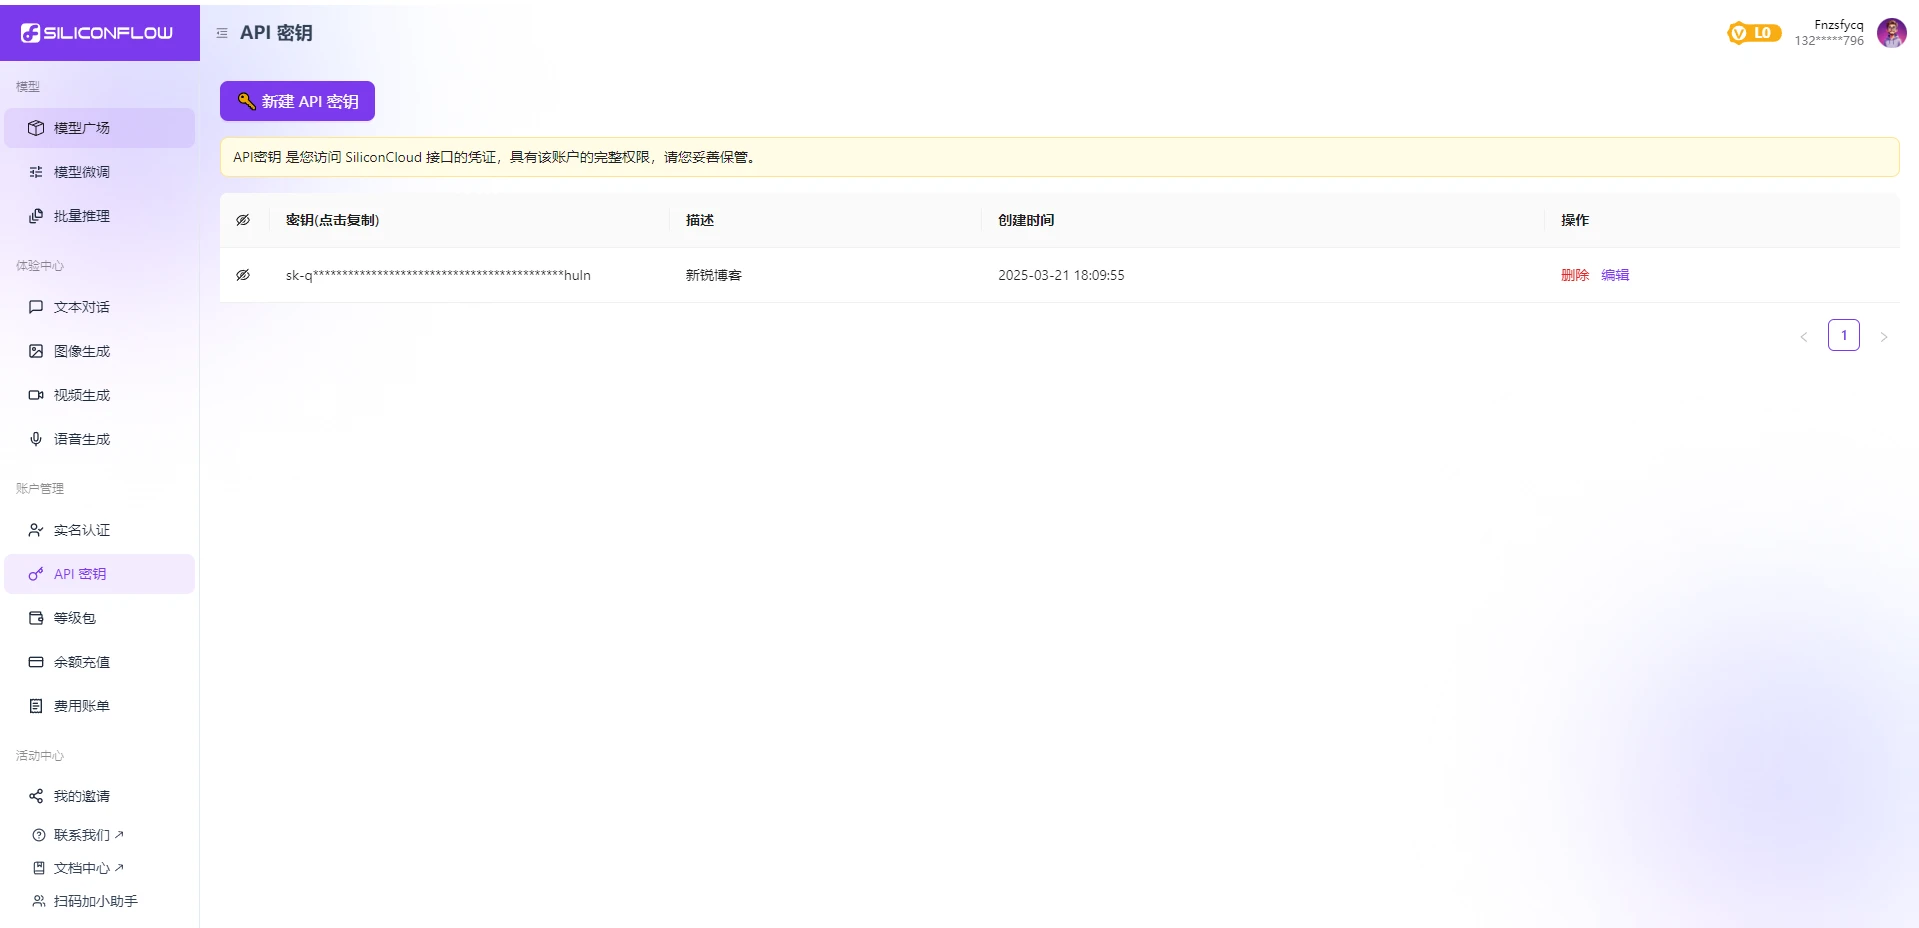
Task: Click the 描述 column header
Action: tap(700, 220)
